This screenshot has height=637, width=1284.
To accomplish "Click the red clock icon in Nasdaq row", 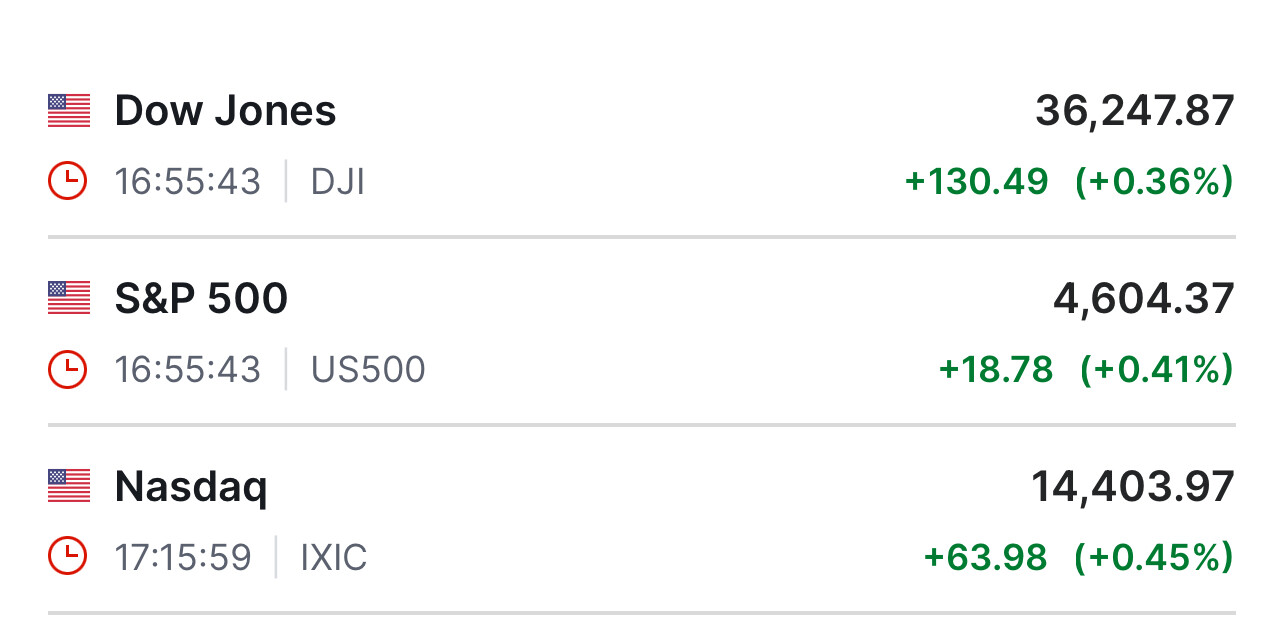I will coord(68,557).
